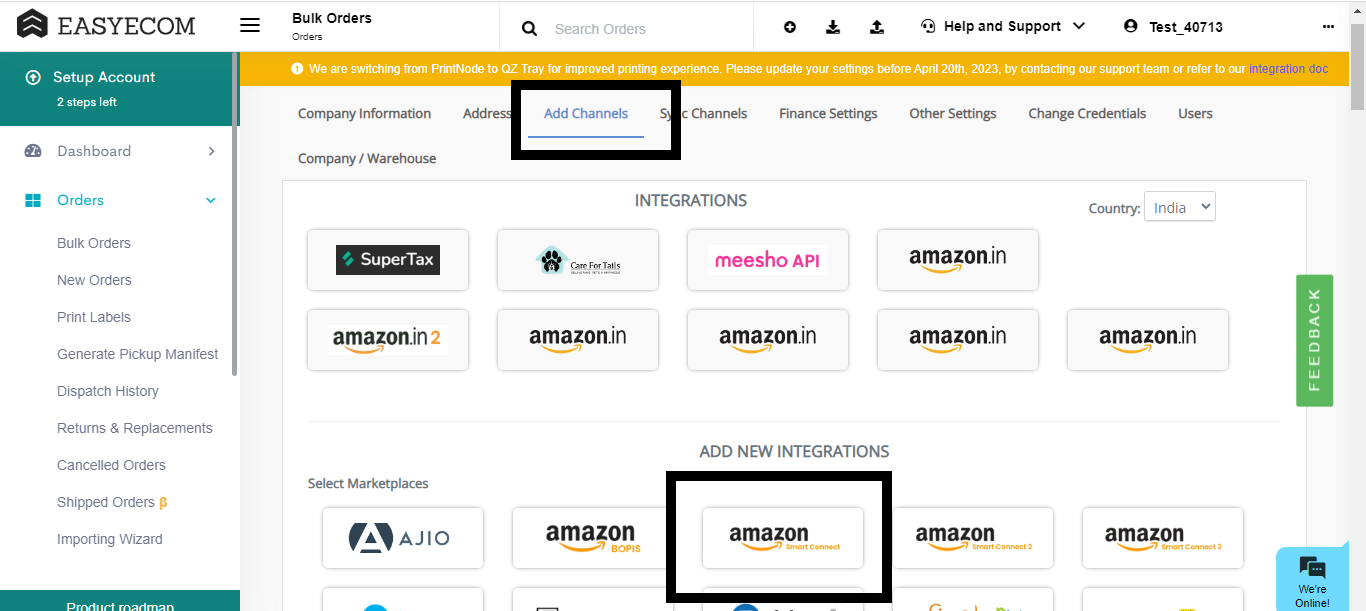Follow the integration doc link

tap(1288, 69)
